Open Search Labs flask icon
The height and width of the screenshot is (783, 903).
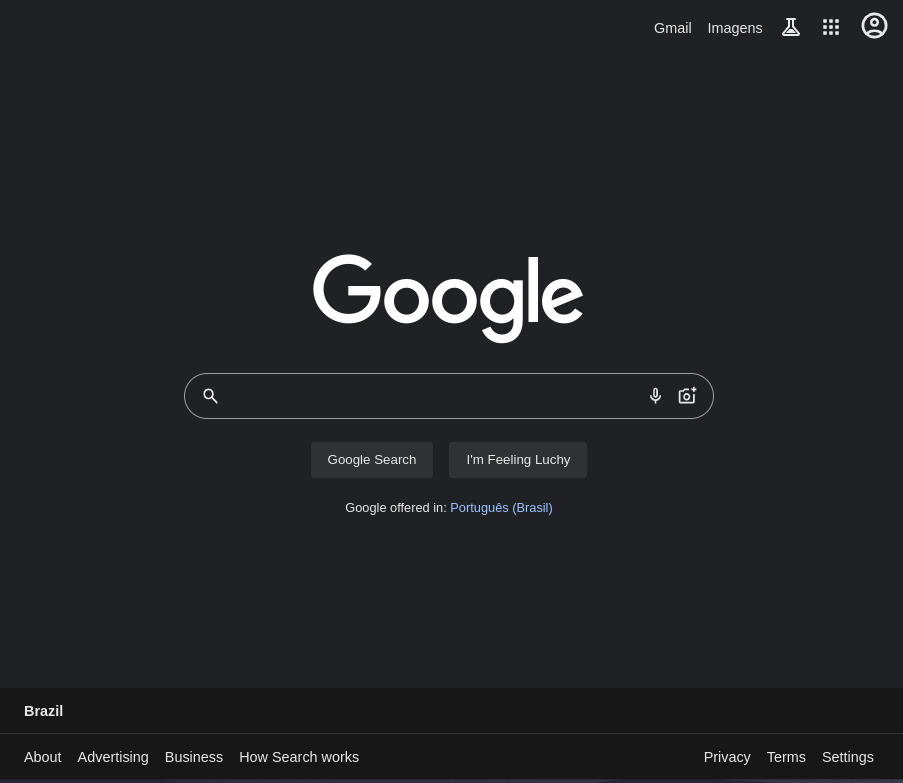791,27
